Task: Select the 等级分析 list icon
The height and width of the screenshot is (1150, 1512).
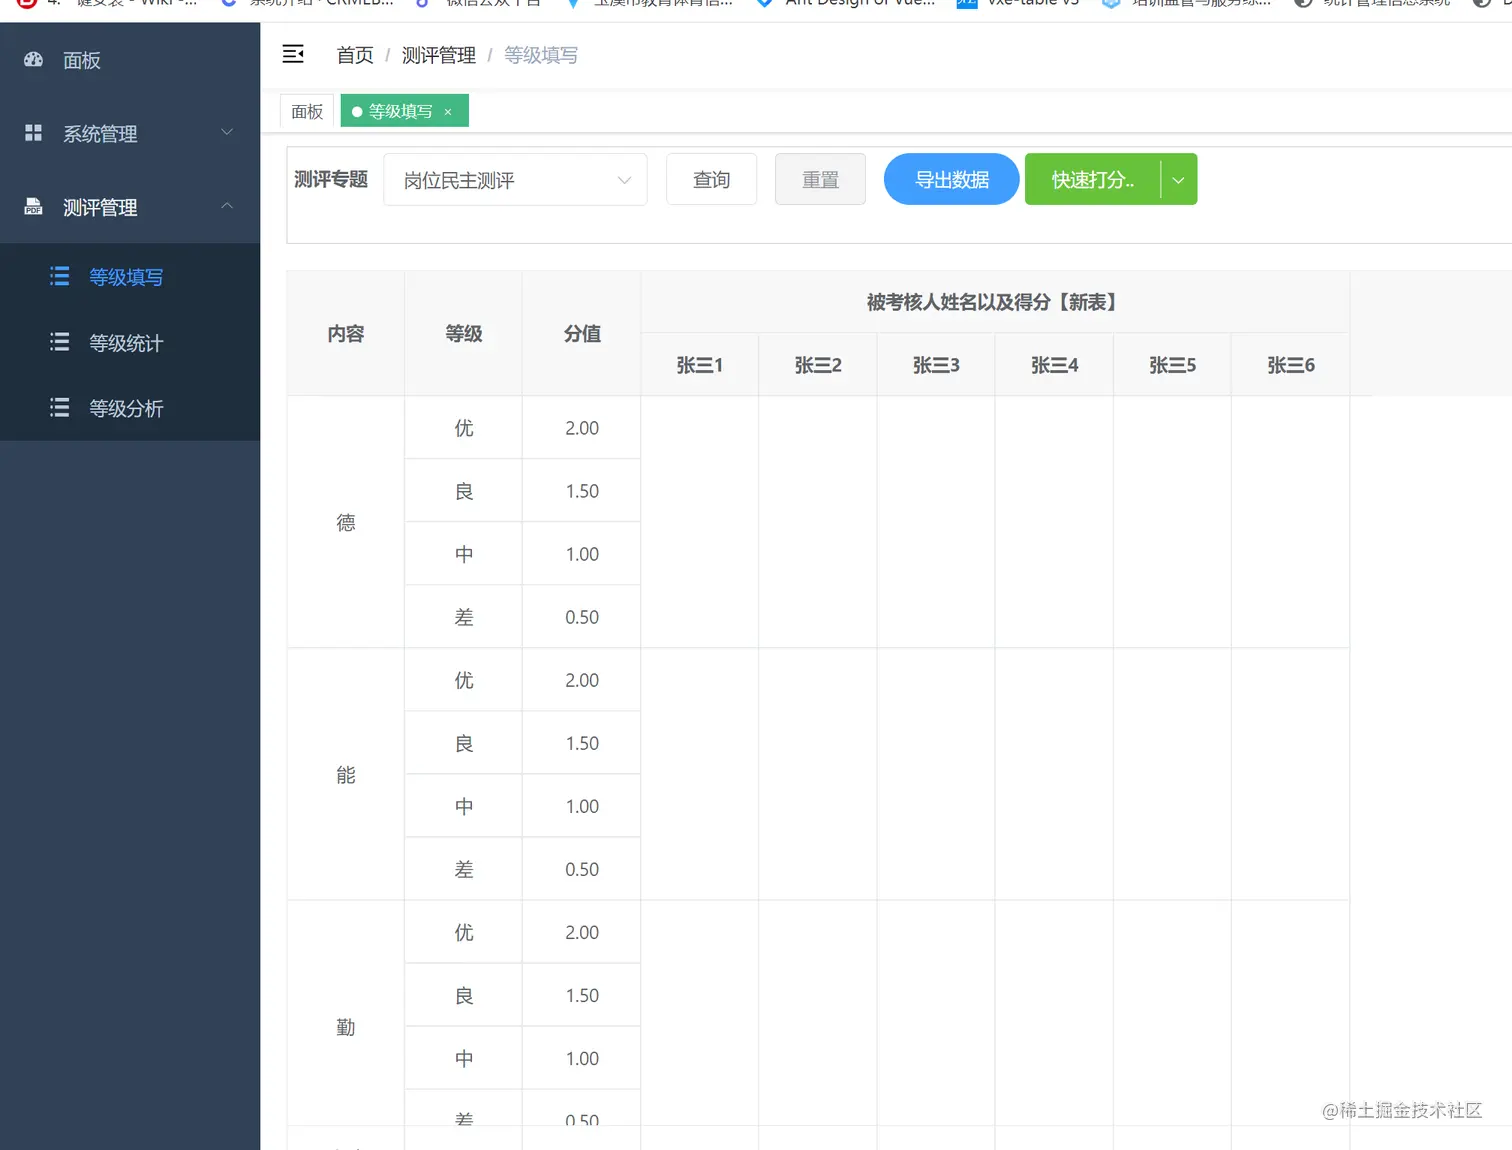Action: point(60,408)
